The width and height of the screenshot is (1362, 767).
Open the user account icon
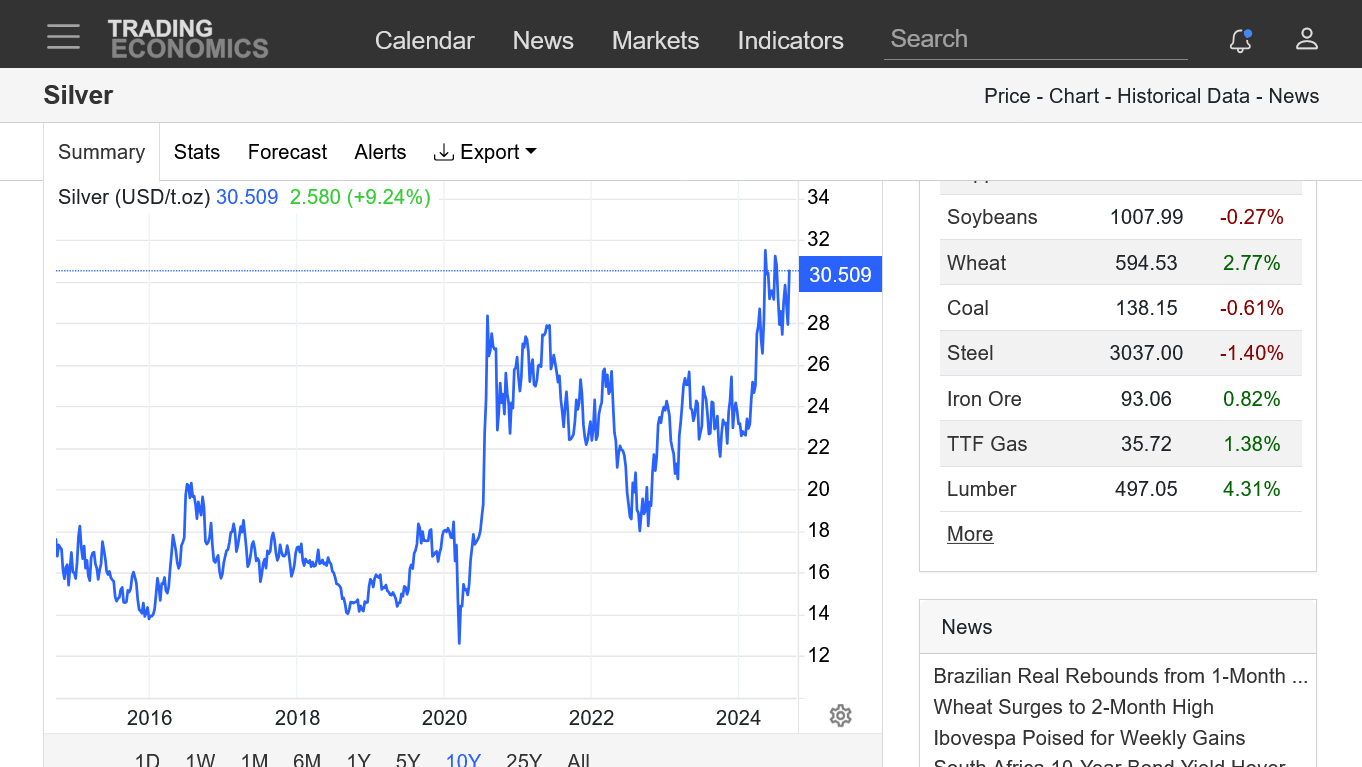(x=1306, y=39)
